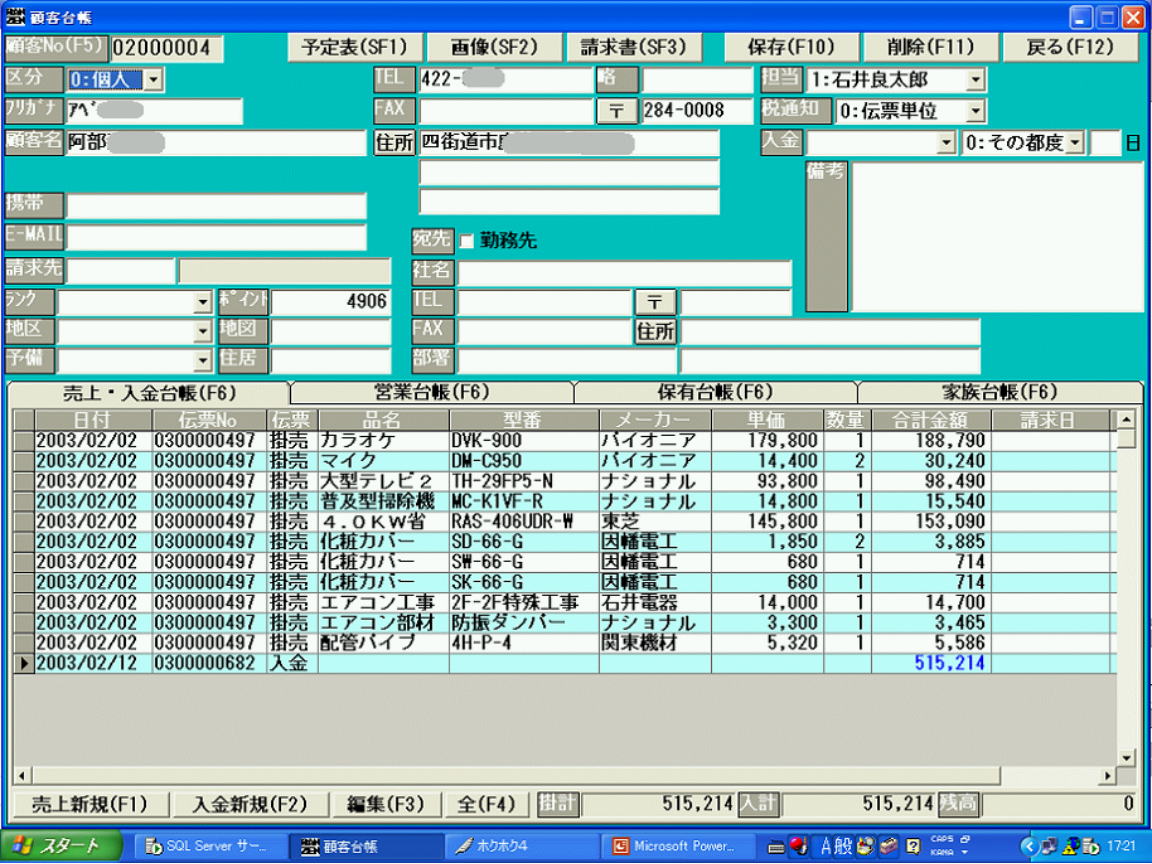Viewport: 1152px width, 864px height.
Task: Click the grid's vertical scrollbar down arrow
Action: tap(1126, 757)
